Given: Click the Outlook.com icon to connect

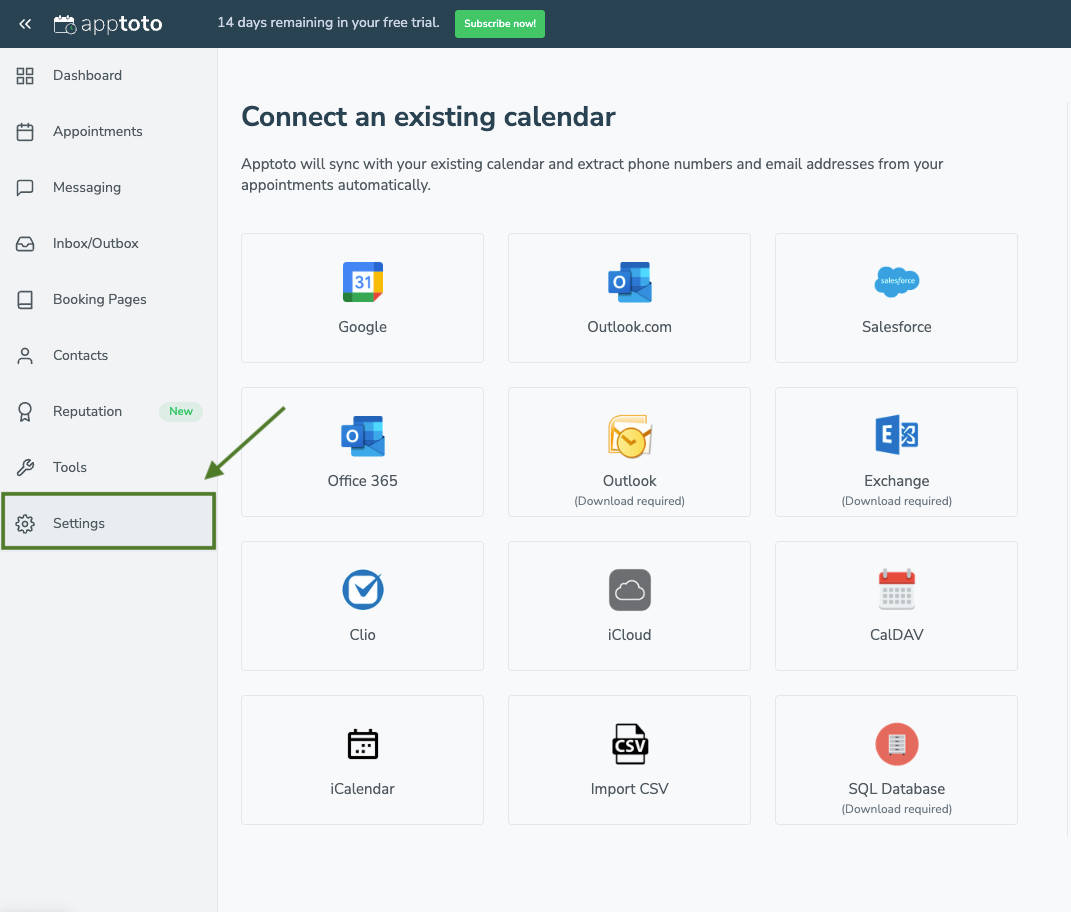Looking at the screenshot, I should click(x=629, y=282).
